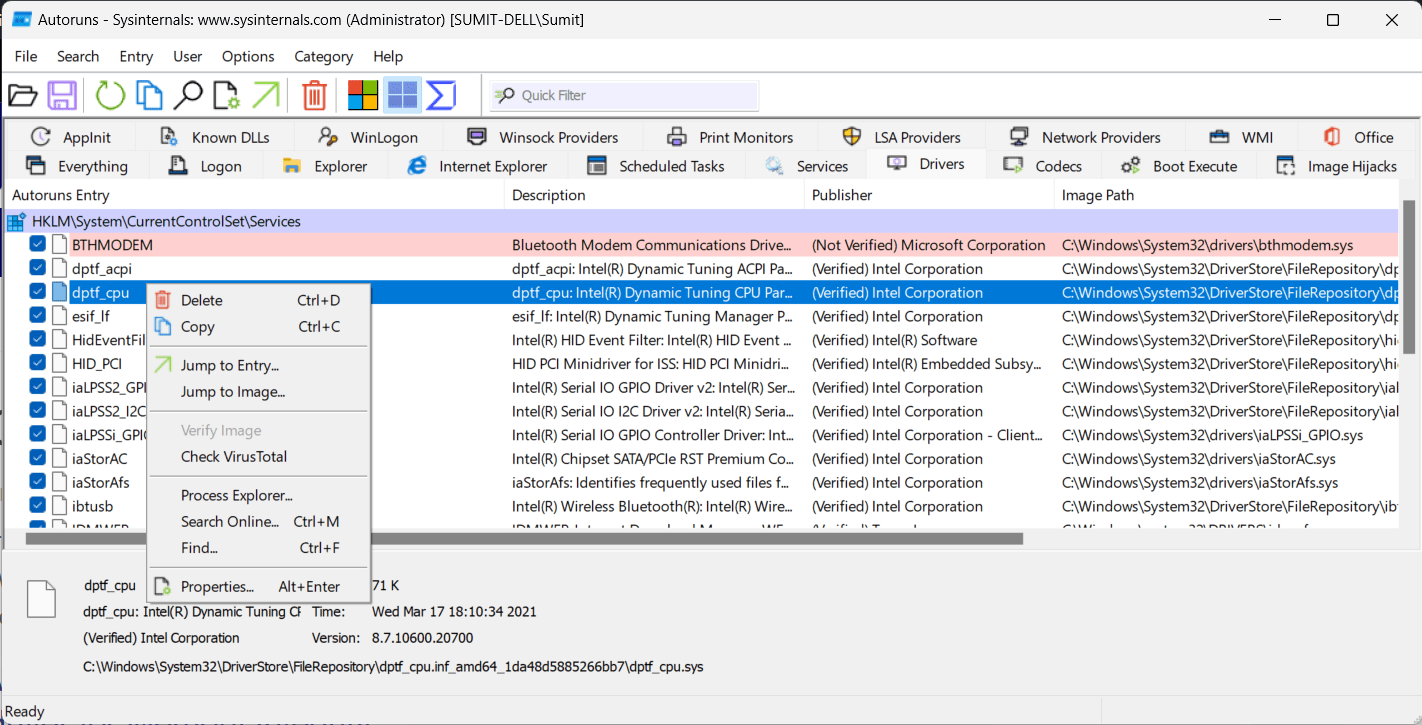Collapse the HKLM Services registry group
This screenshot has width=1422, height=725.
(x=16, y=220)
